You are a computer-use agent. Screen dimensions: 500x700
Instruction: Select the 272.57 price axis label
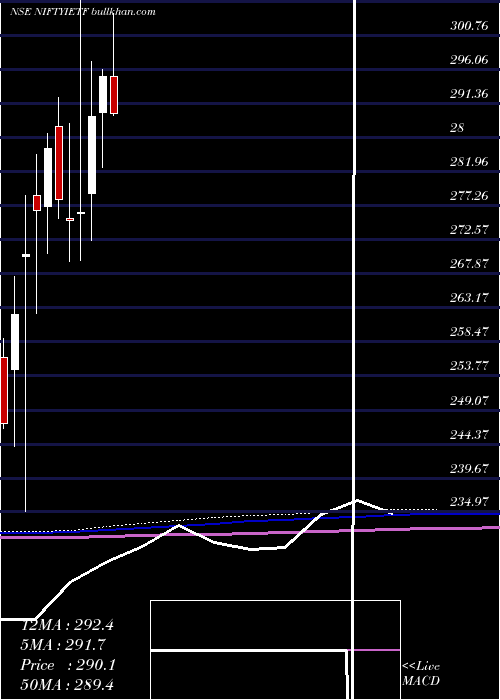(469, 230)
